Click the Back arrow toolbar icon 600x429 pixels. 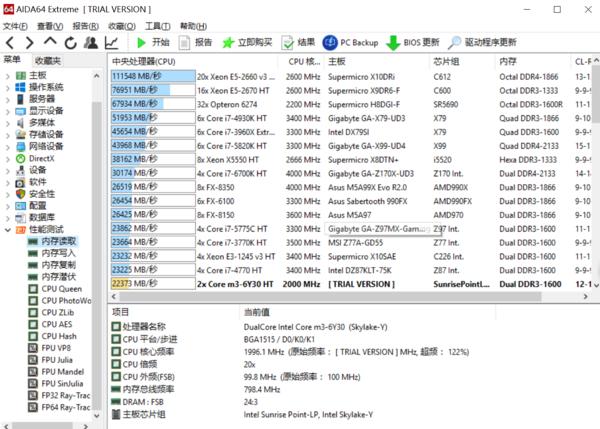[x=10, y=42]
